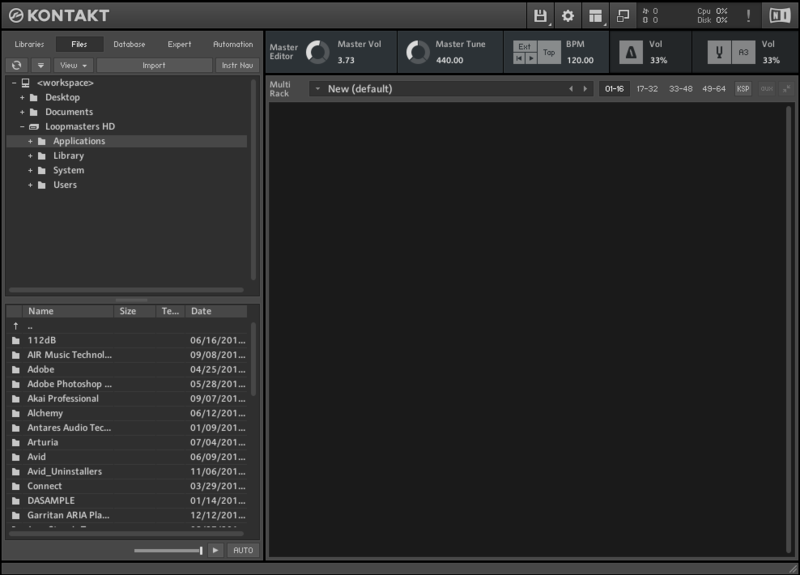Open the View dropdown menu
This screenshot has width=800, height=575.
(73, 65)
